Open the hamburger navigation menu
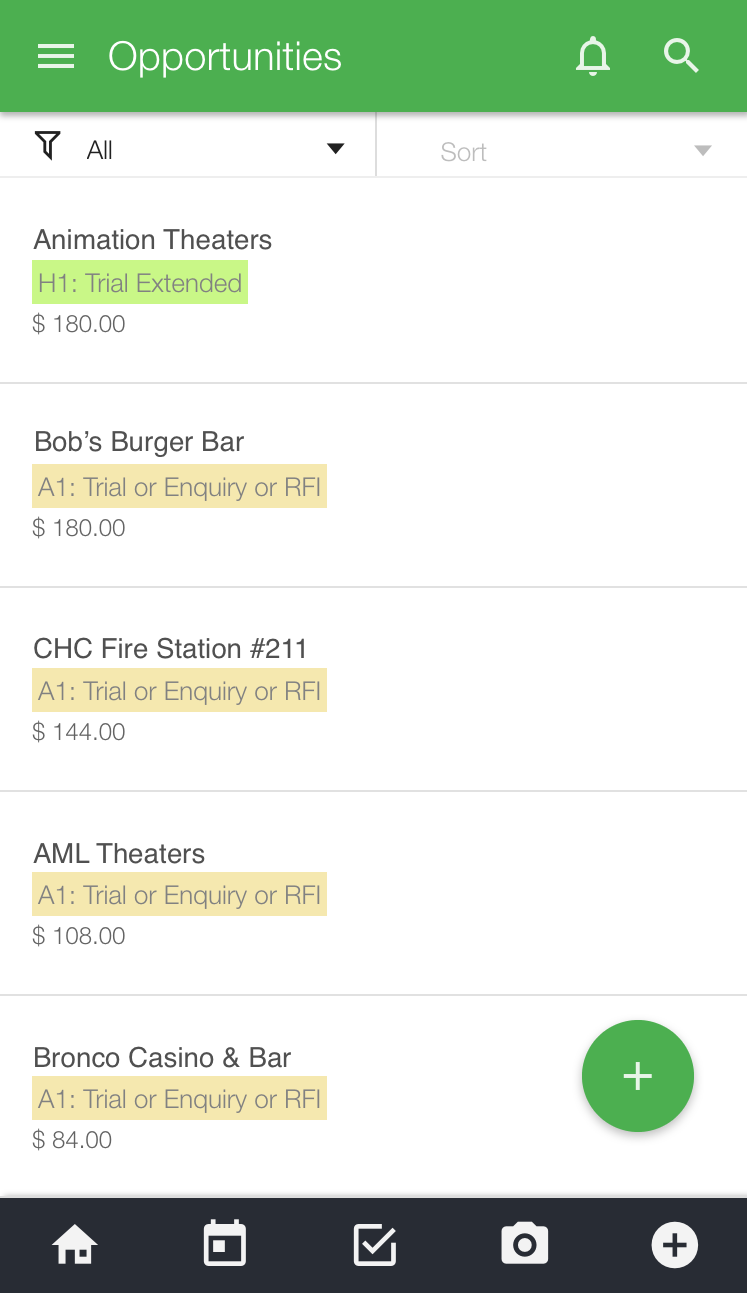The width and height of the screenshot is (747, 1293). (x=56, y=57)
